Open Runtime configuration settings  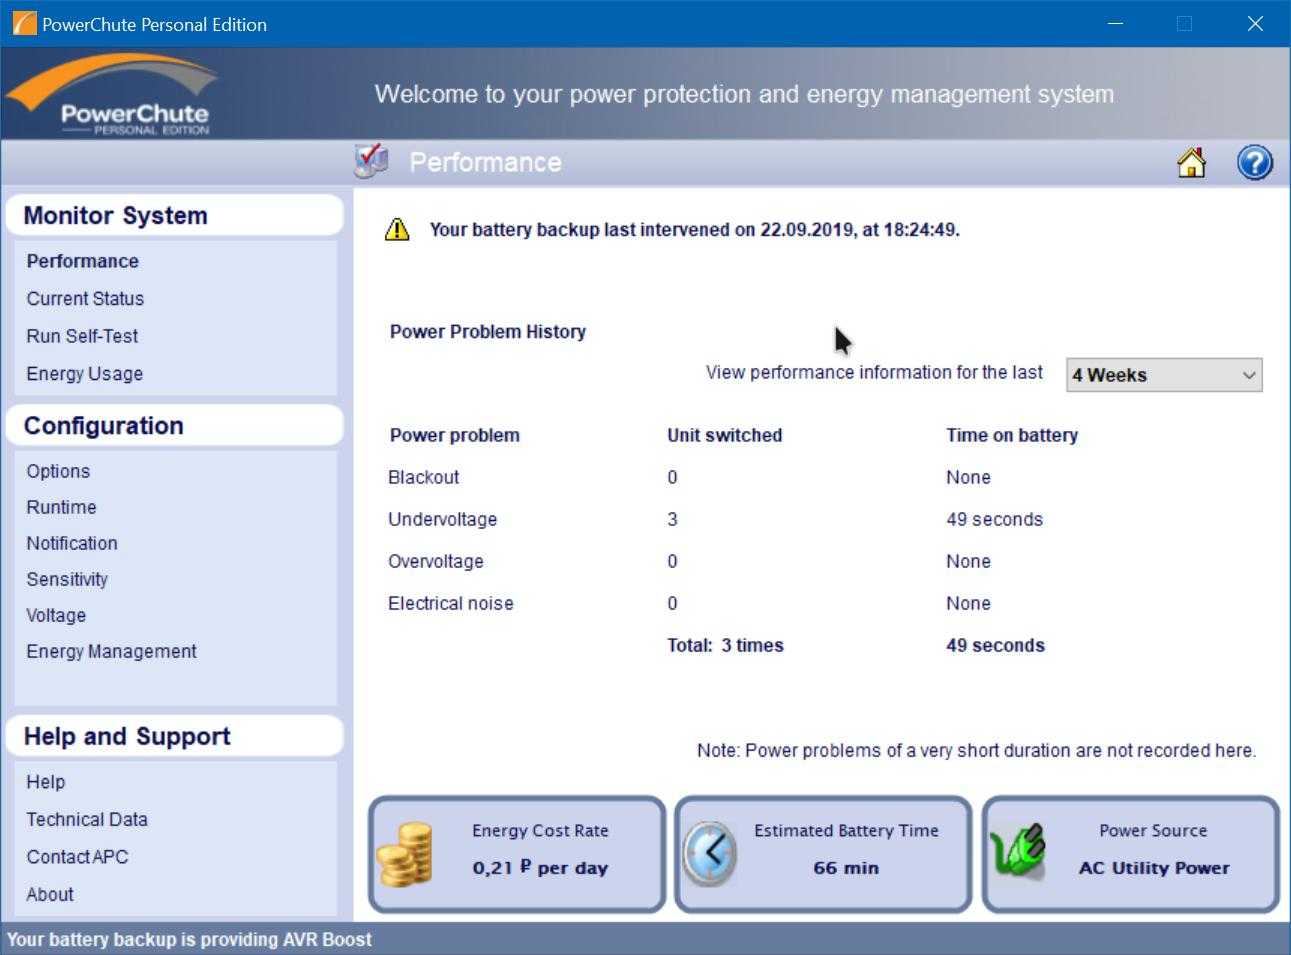tap(61, 507)
